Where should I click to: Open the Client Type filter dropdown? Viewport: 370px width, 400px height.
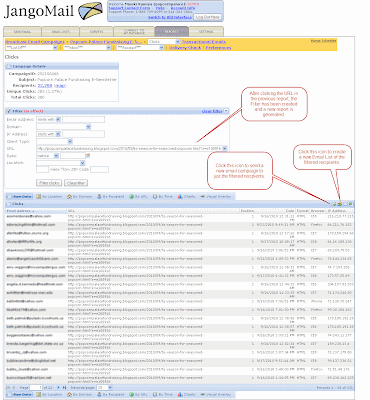tap(70, 141)
